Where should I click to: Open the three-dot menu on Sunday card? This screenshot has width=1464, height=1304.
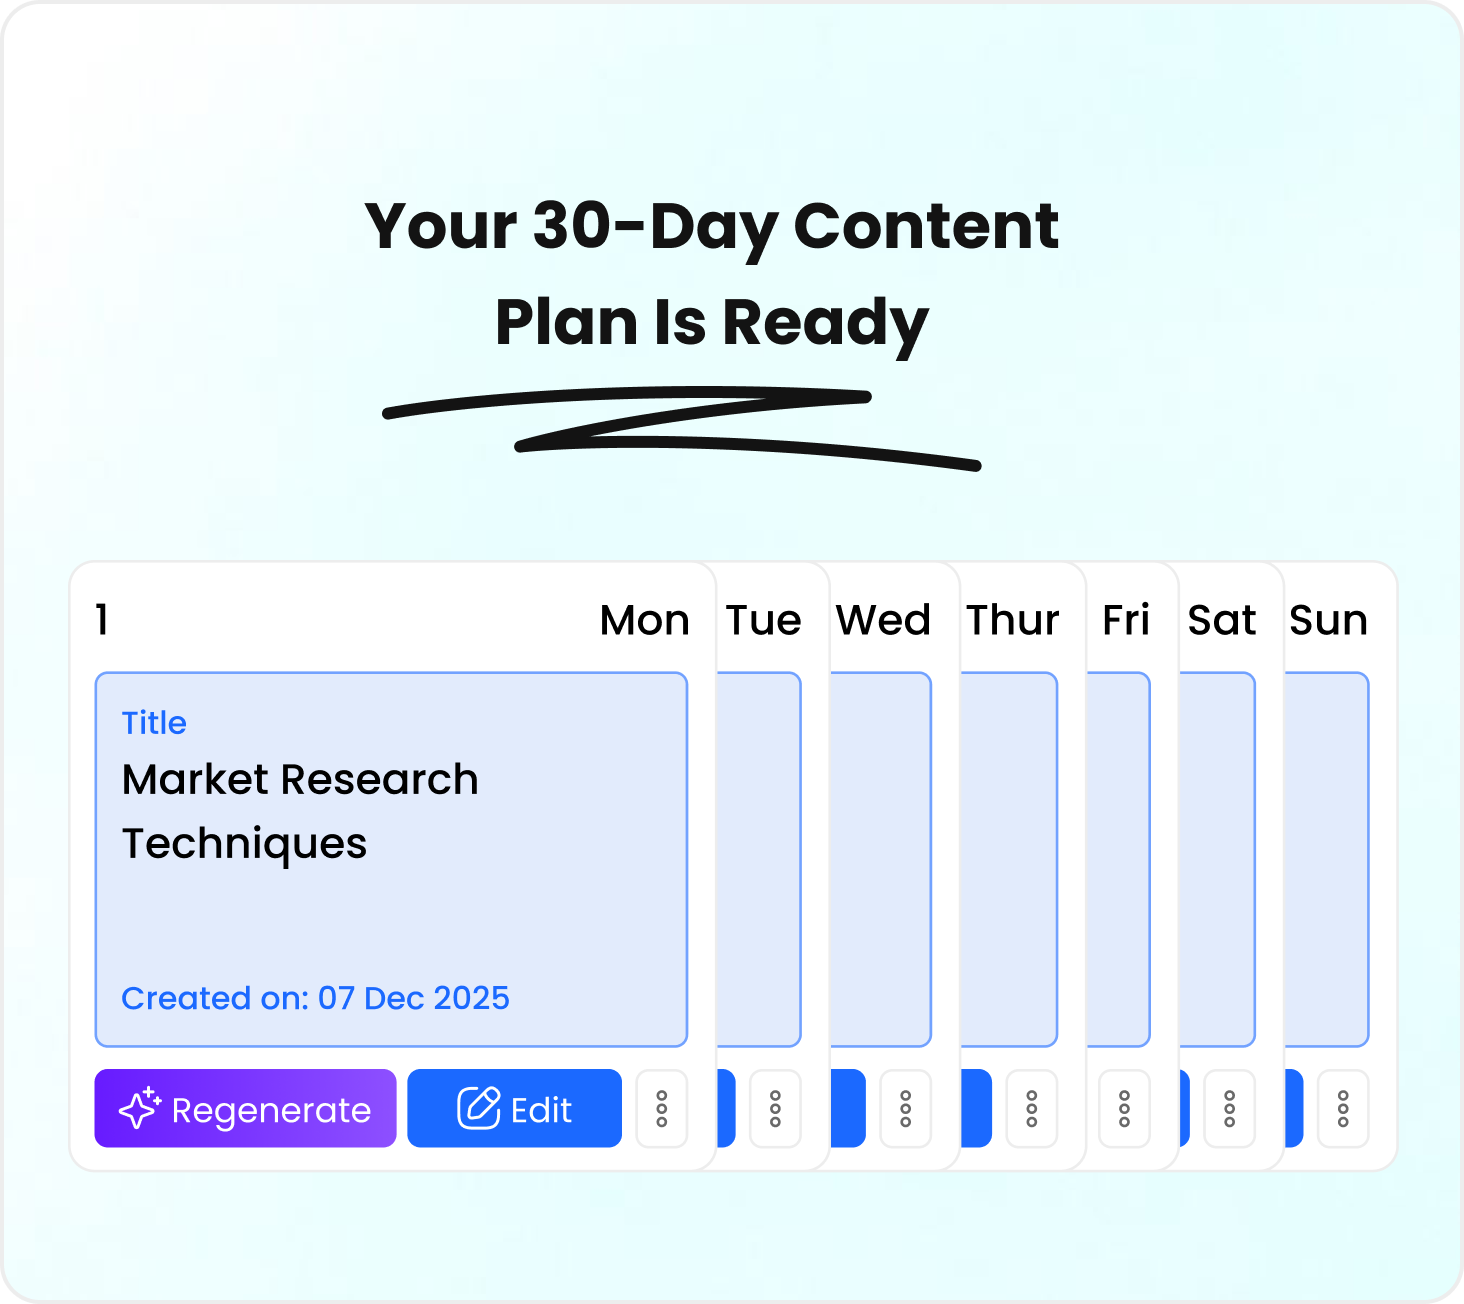point(1343,1109)
